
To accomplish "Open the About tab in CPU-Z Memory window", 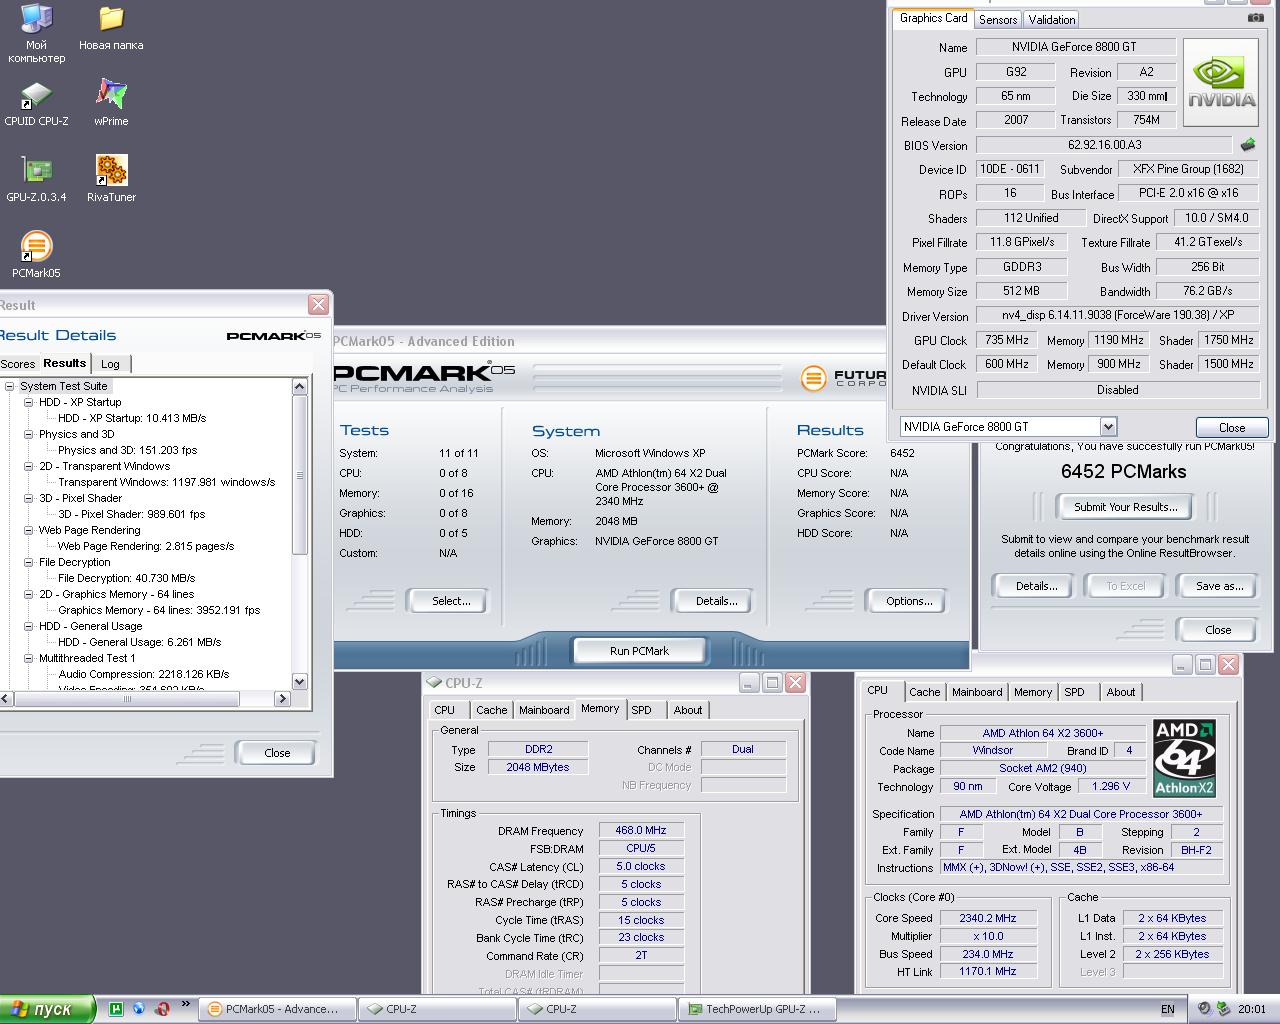I will click(x=688, y=710).
